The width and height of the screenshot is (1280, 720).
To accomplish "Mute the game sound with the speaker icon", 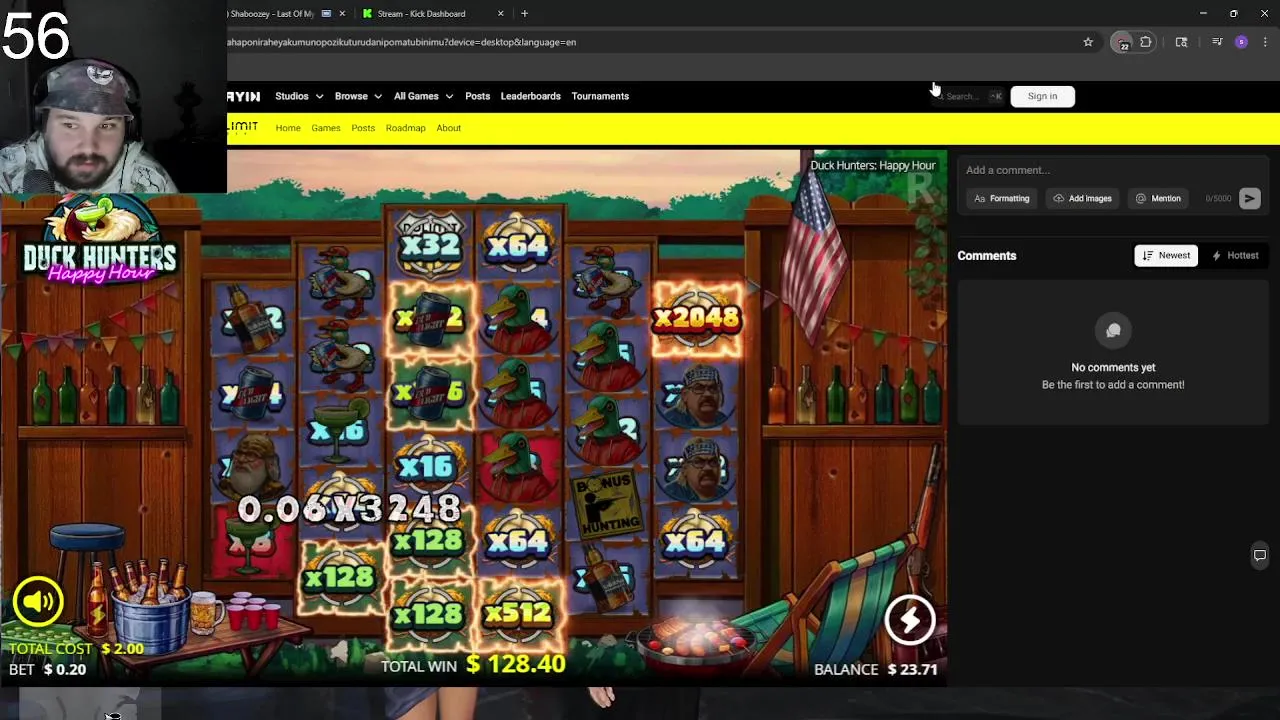I will [38, 601].
